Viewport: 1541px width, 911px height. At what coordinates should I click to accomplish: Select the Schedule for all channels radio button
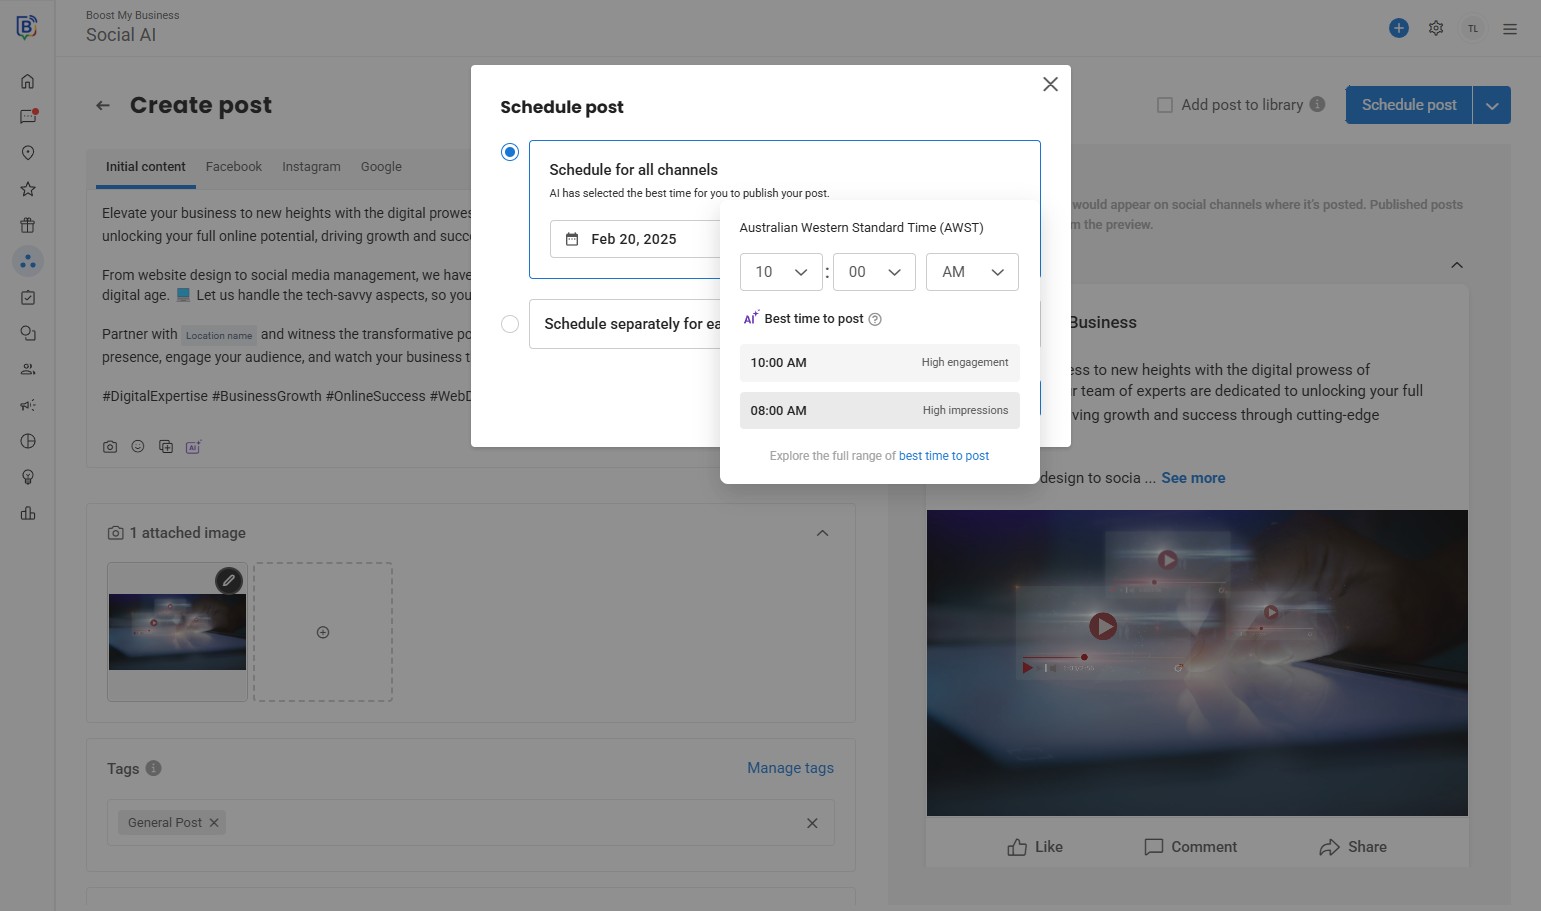coord(510,152)
